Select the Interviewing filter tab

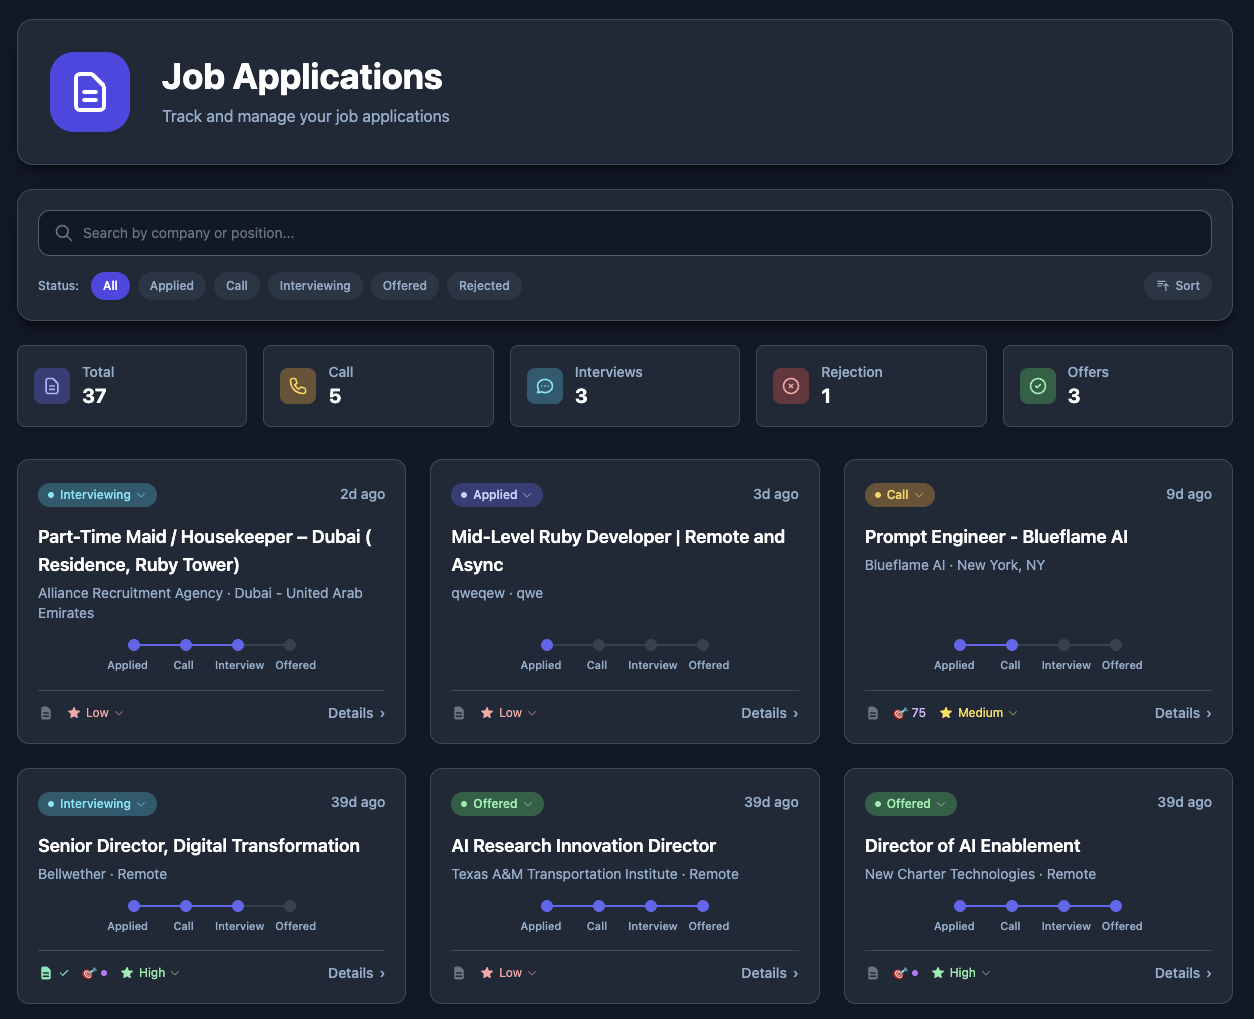[x=314, y=285]
